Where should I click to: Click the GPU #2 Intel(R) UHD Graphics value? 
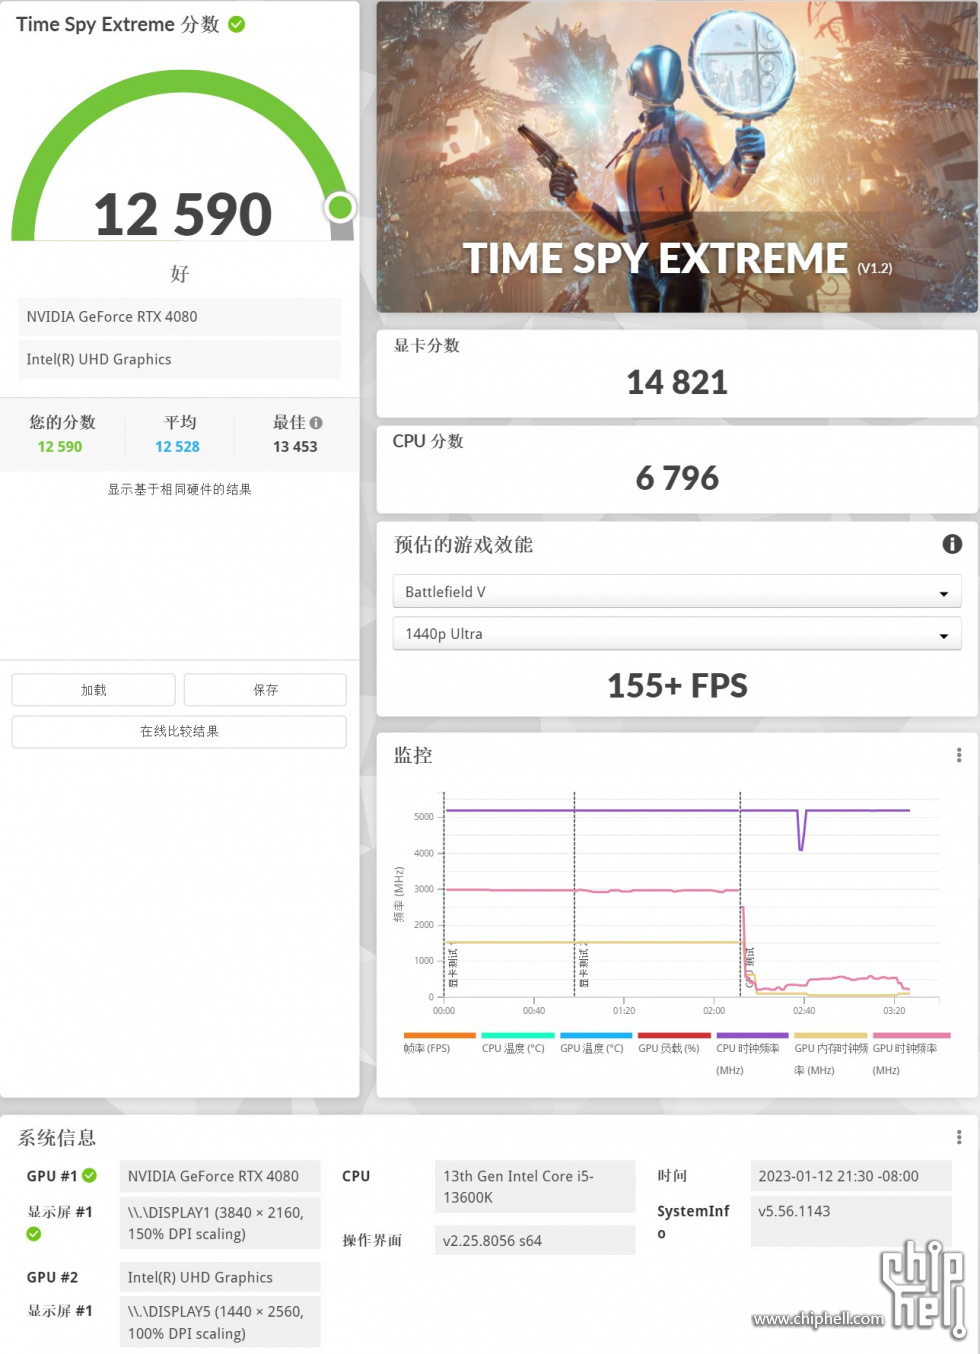220,1277
